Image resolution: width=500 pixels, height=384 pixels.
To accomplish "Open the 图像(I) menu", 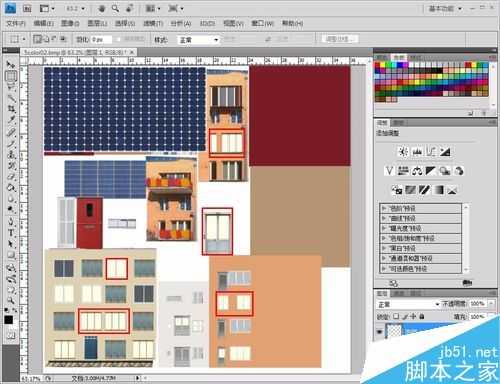I will click(70, 23).
